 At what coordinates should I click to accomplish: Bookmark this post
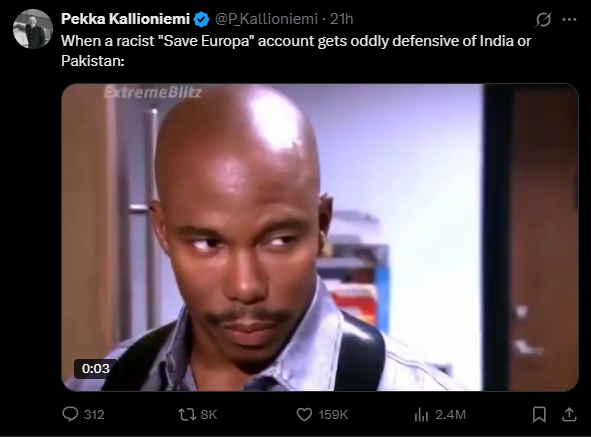pos(539,414)
